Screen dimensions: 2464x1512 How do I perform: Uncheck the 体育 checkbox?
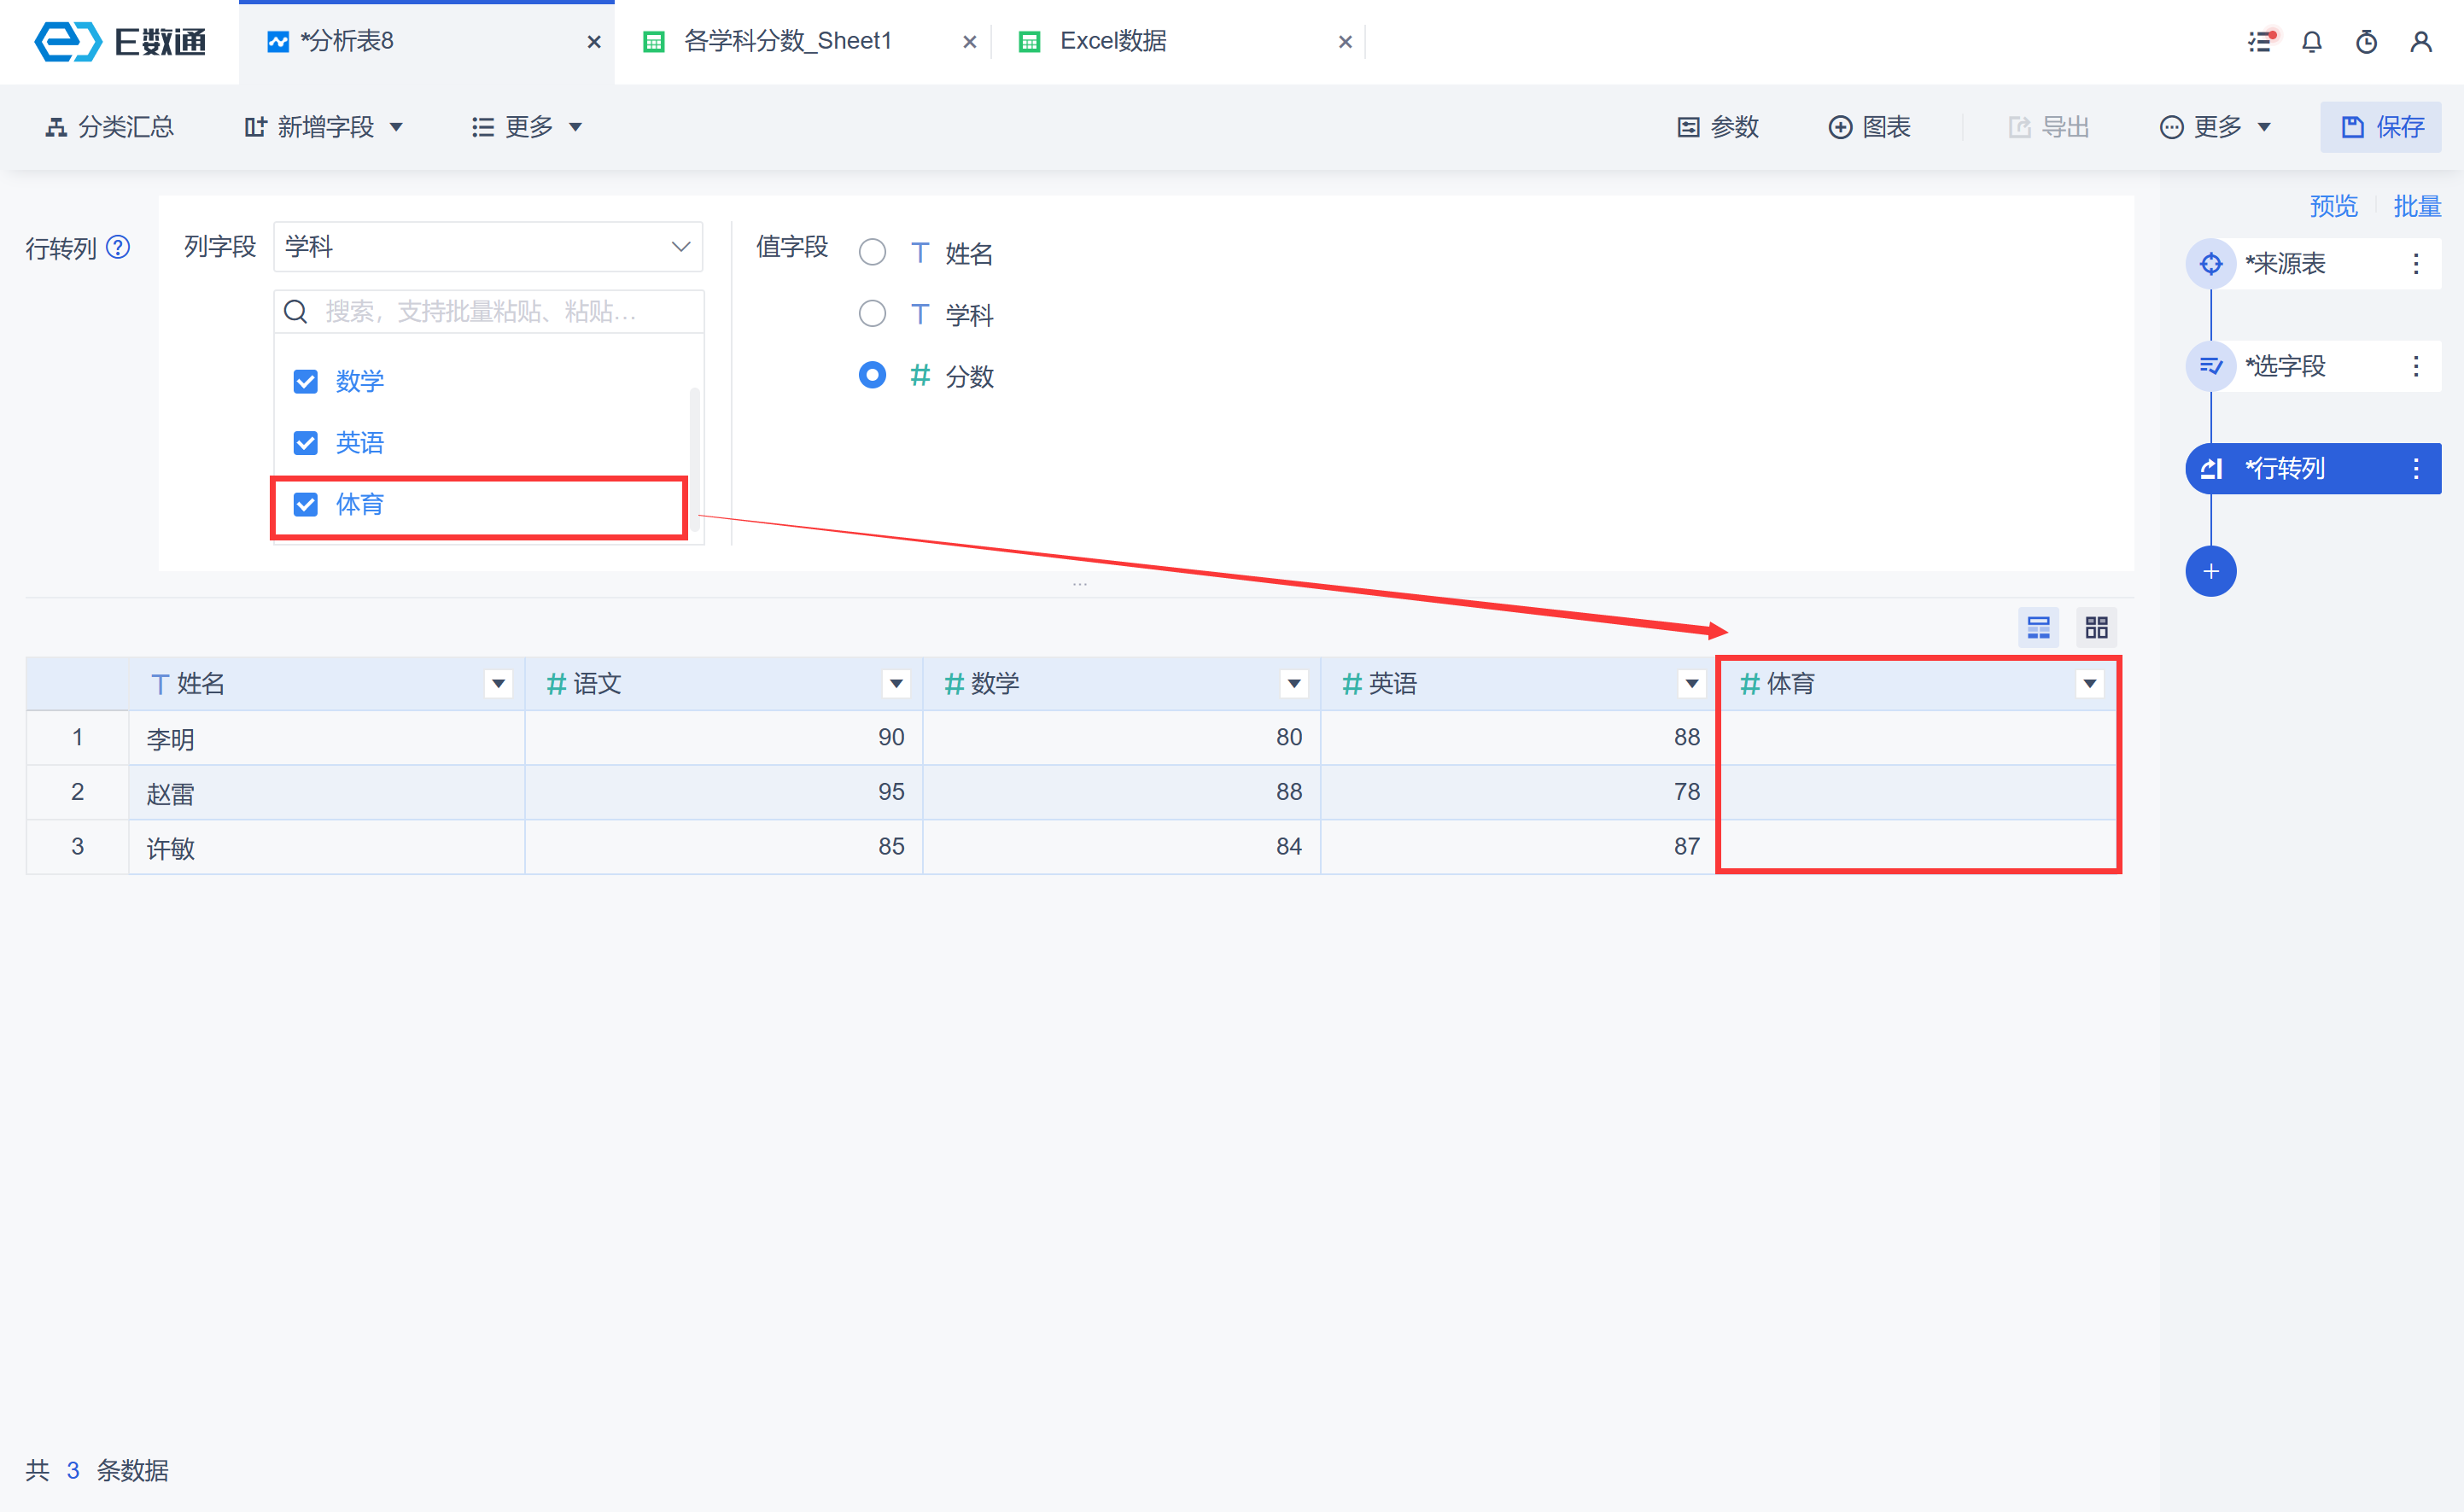306,504
